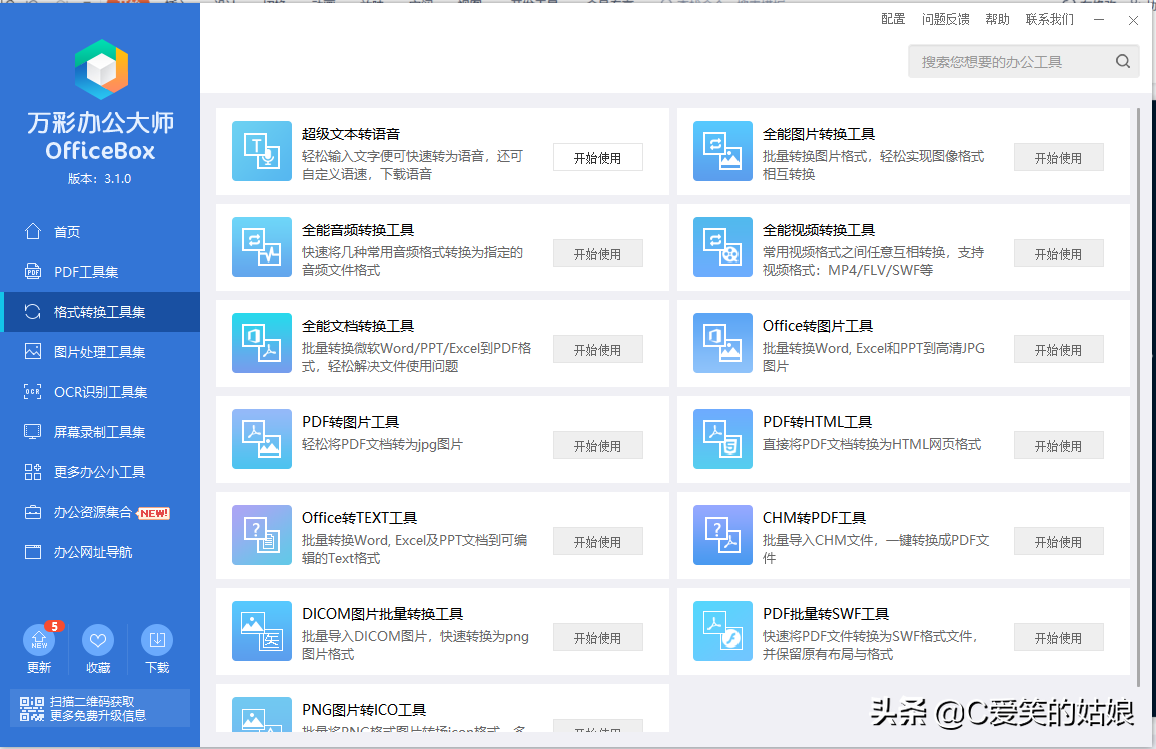This screenshot has width=1156, height=749.
Task: Click the Office转图片工具 tool icon
Action: (x=722, y=343)
